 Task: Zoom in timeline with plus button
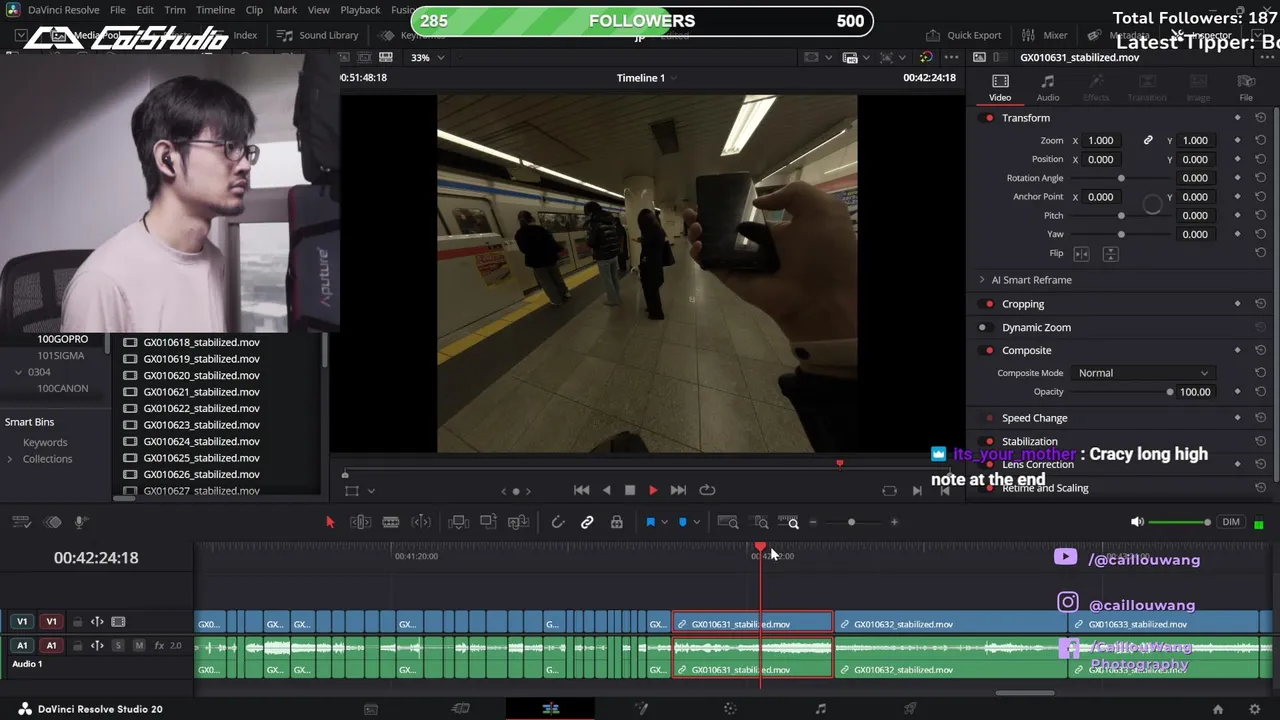tap(894, 522)
